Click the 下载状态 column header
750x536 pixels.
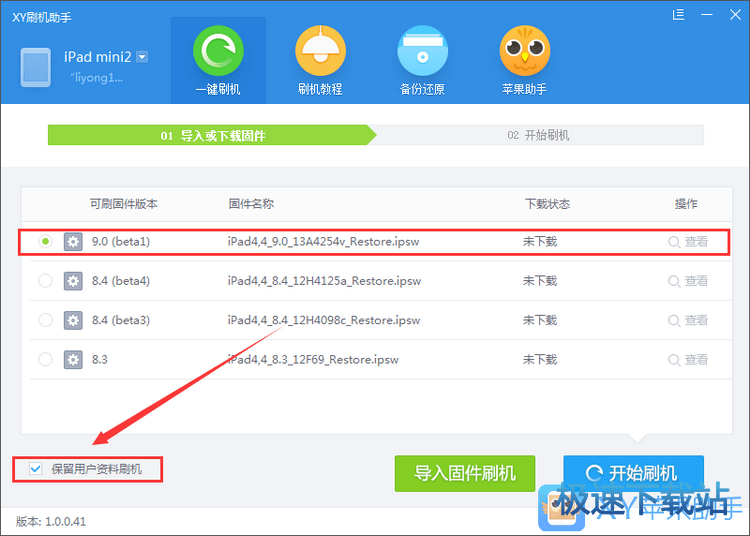point(547,204)
